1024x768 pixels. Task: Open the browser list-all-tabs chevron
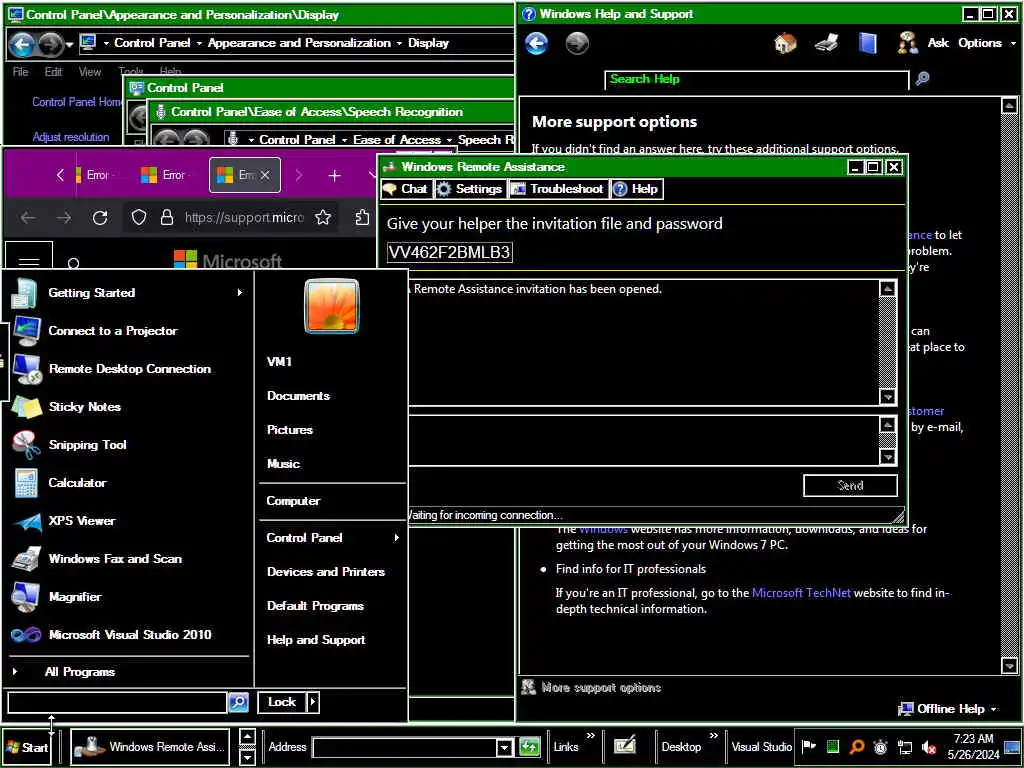(372, 175)
